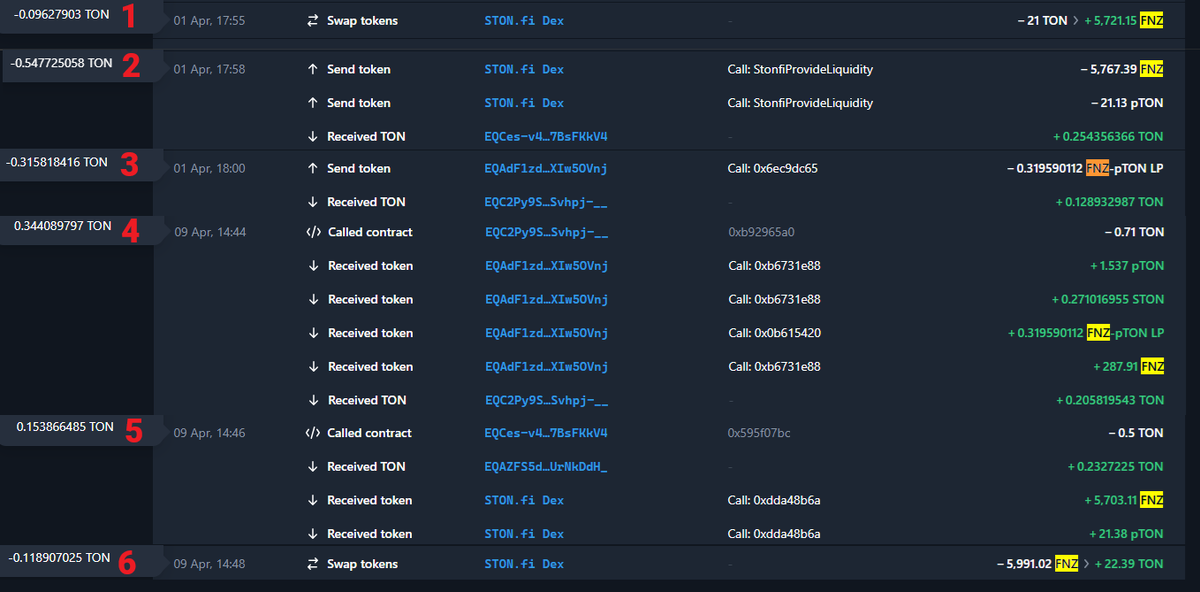Click the '0x595f07bc' opcode text
The width and height of the screenshot is (1200, 592).
pos(760,433)
